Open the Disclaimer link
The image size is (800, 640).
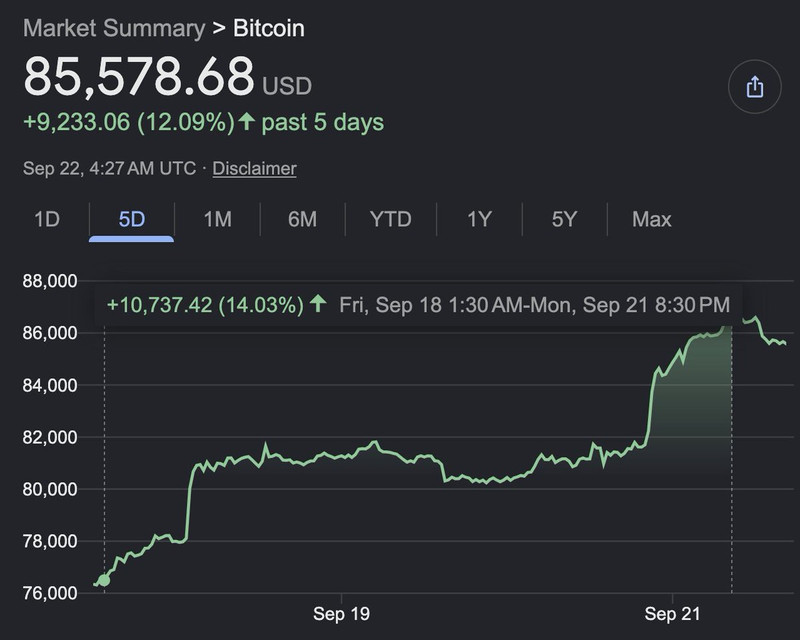point(254,168)
